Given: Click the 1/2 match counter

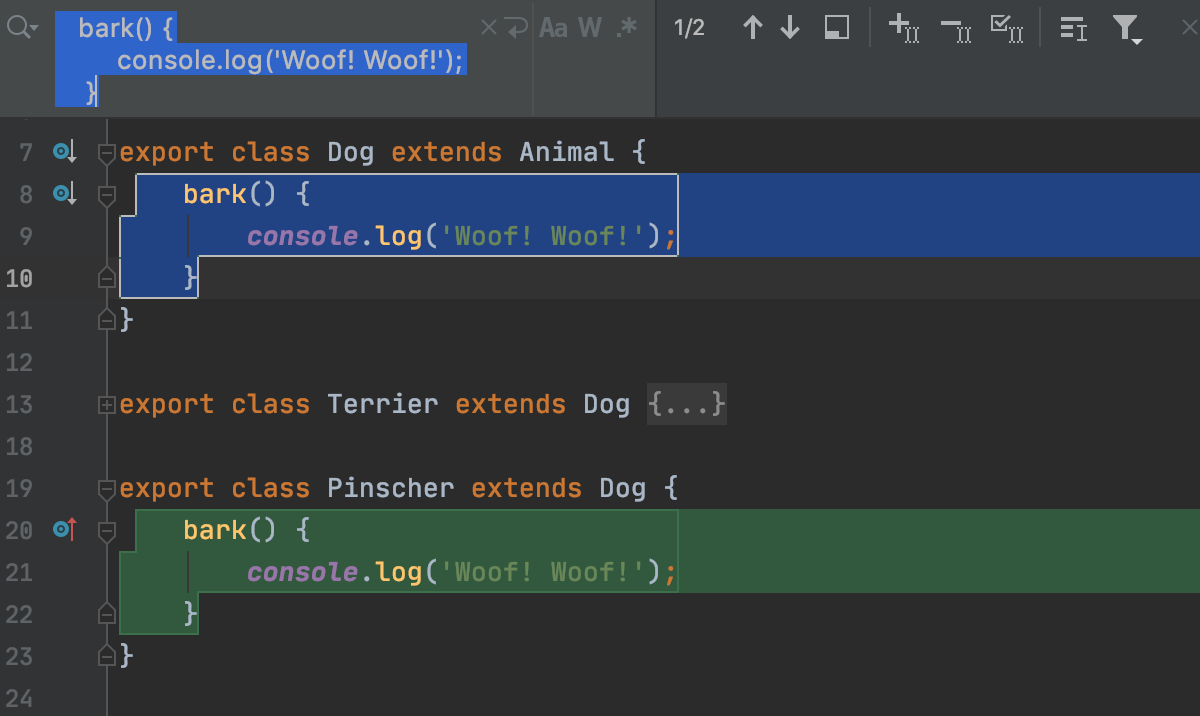Looking at the screenshot, I should click(690, 28).
